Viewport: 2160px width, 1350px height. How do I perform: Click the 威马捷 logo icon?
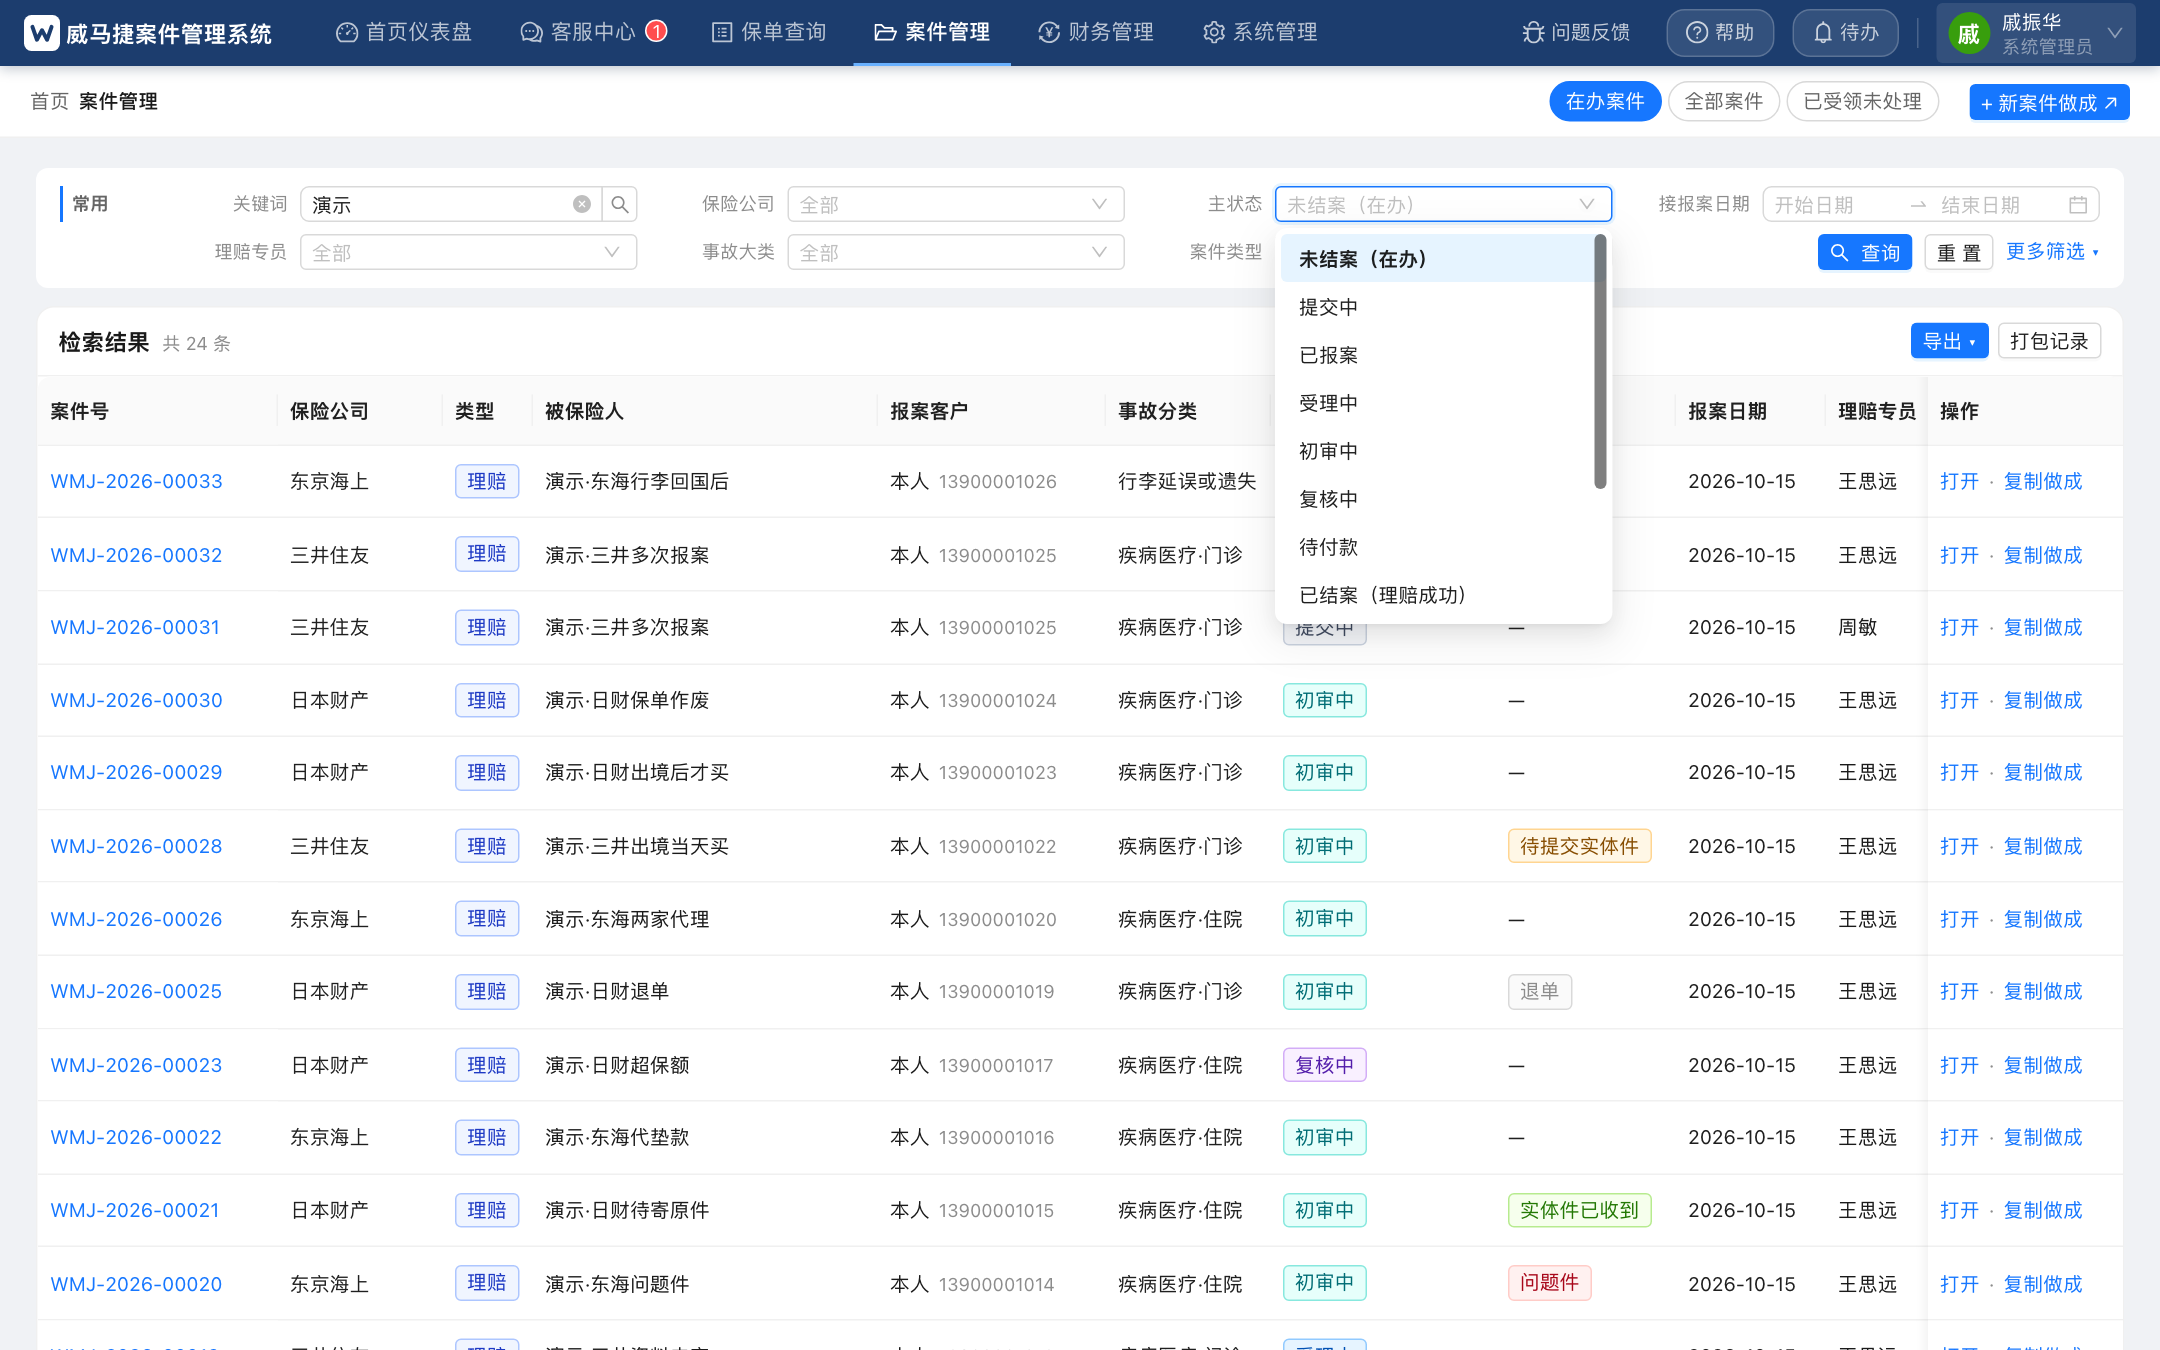point(41,33)
